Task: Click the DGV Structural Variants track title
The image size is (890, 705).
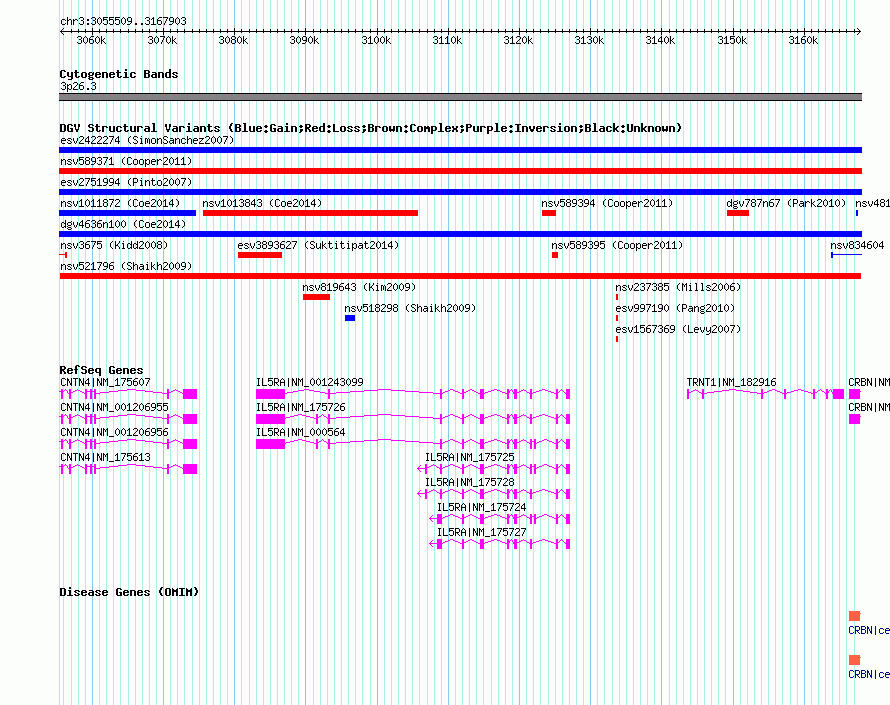Action: 371,128
